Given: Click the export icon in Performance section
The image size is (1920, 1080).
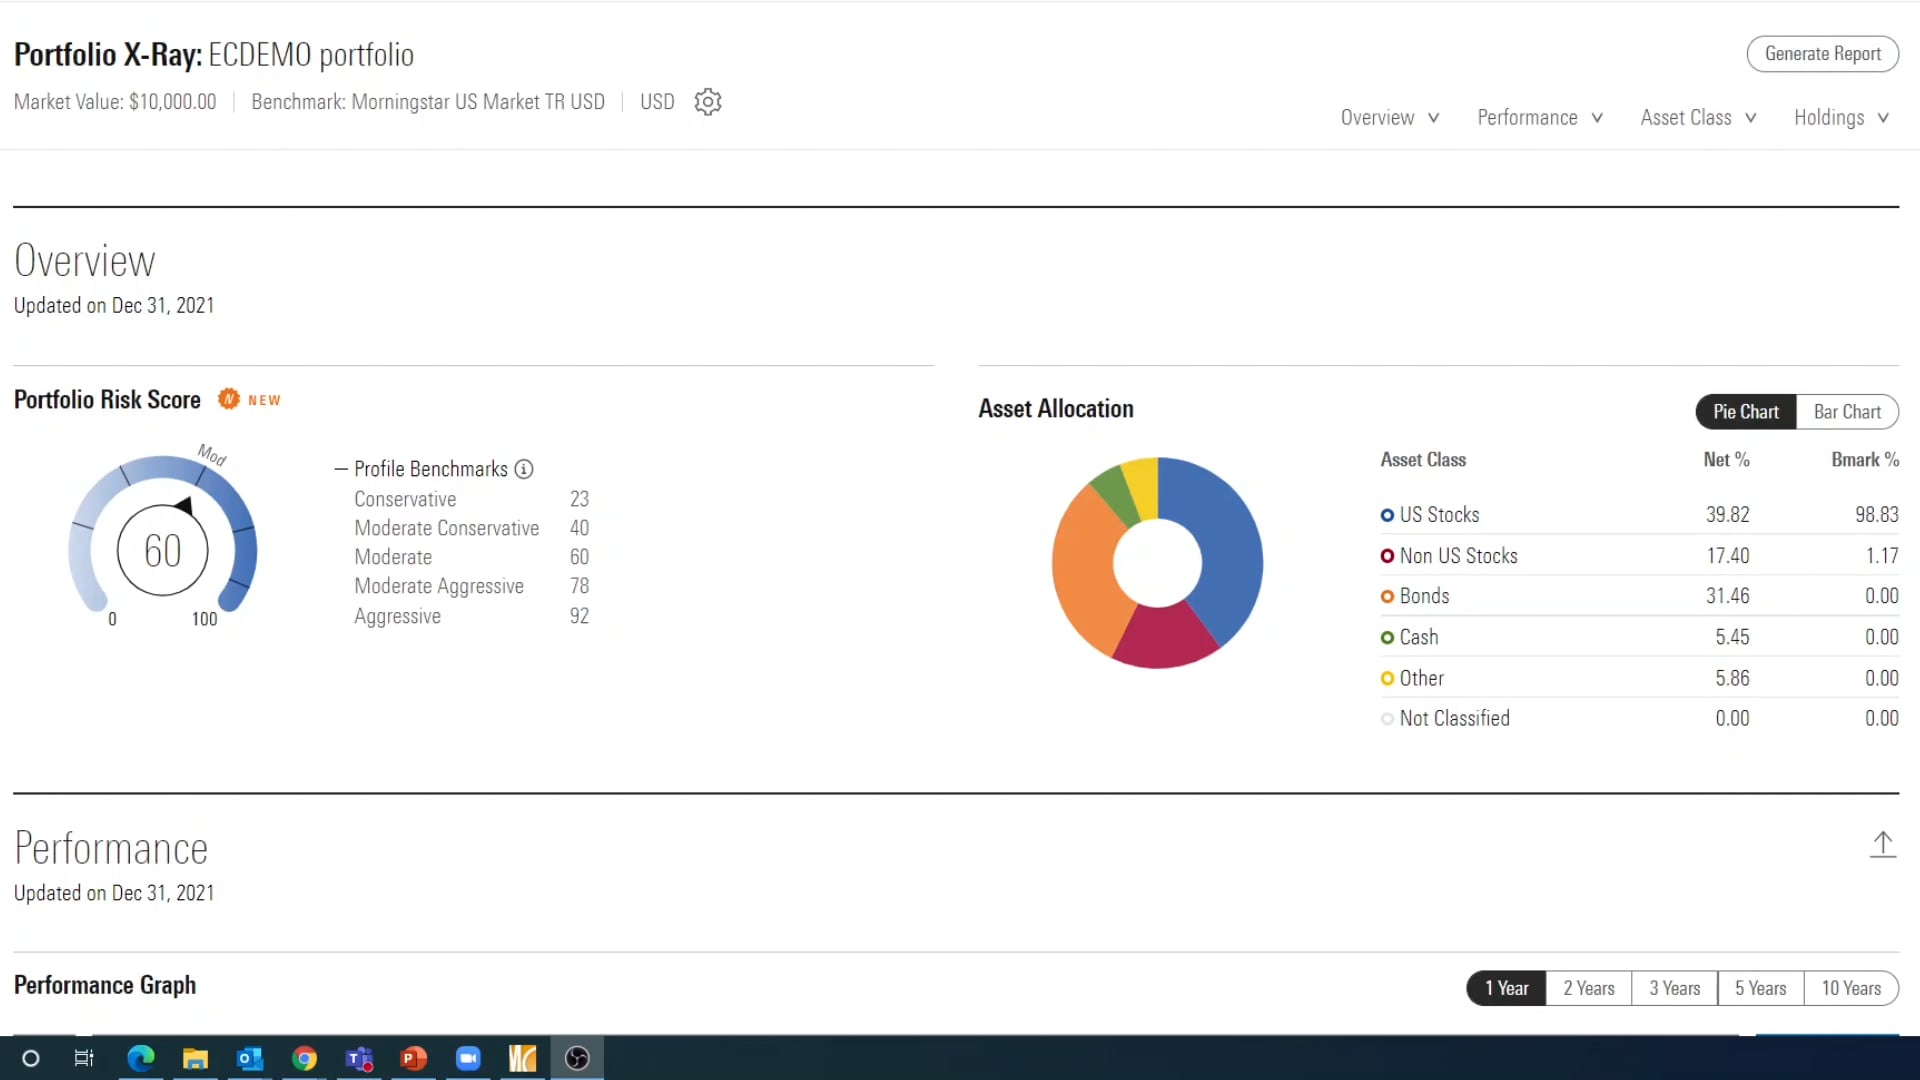Looking at the screenshot, I should (1883, 845).
